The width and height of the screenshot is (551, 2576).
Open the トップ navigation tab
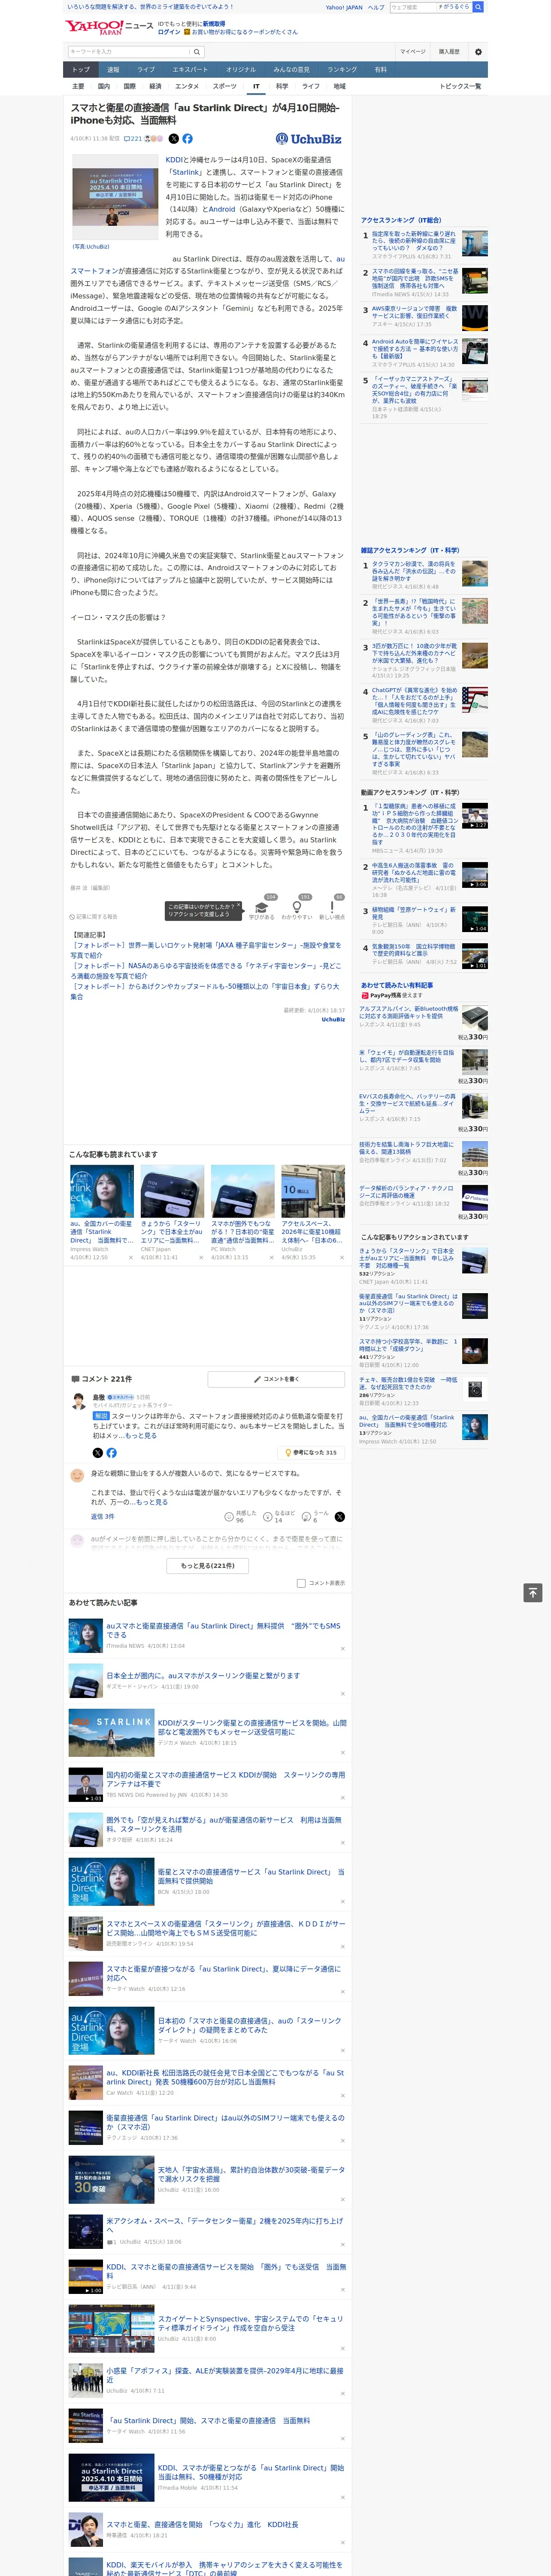pos(81,70)
